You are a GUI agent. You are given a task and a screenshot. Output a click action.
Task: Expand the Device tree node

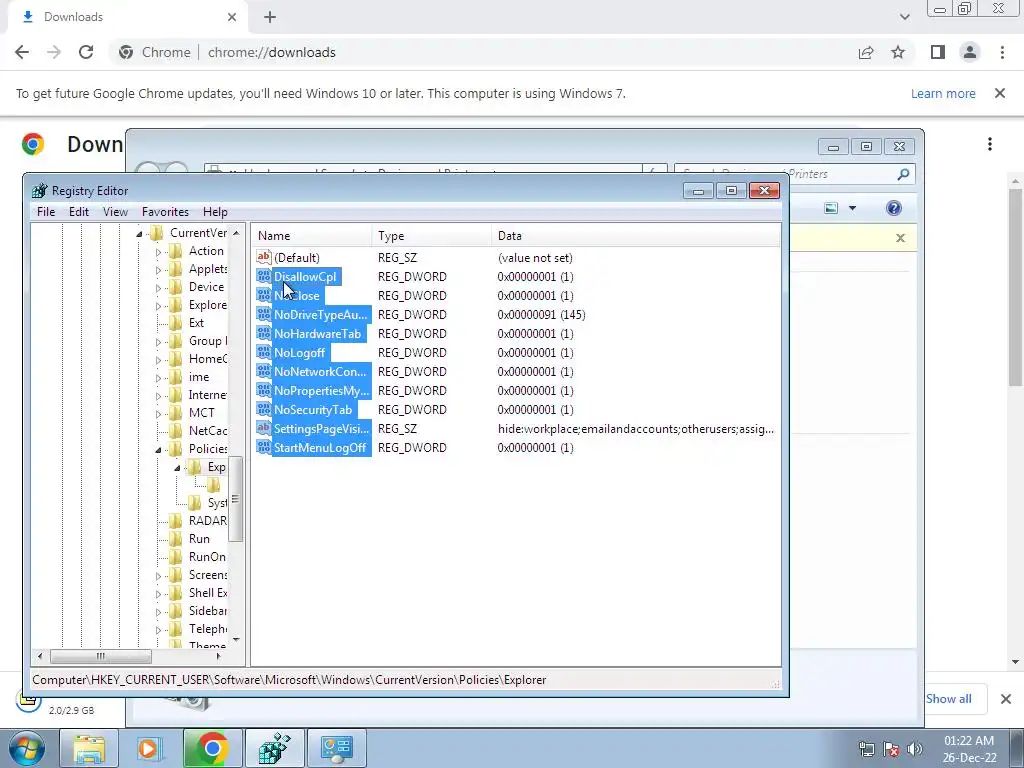[x=158, y=287]
